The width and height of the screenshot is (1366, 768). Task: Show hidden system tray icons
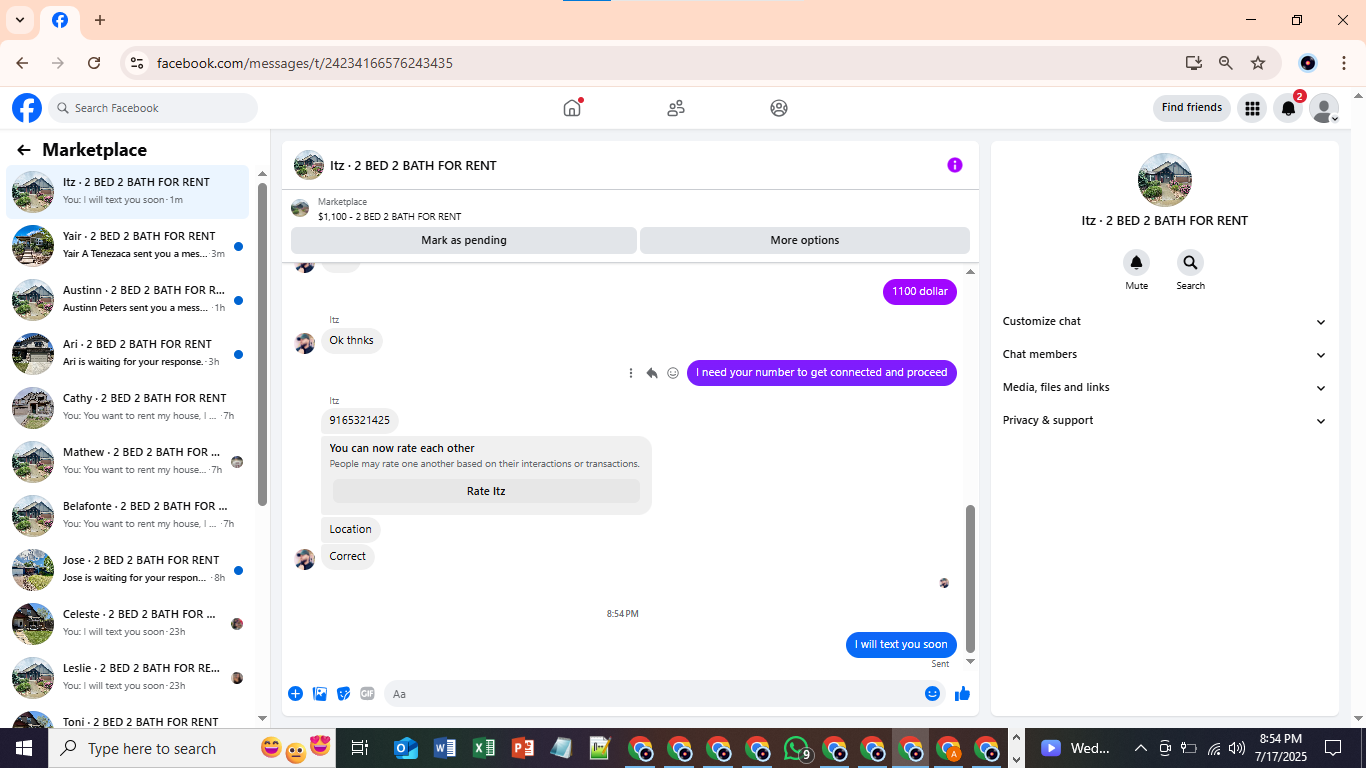(x=1140, y=748)
